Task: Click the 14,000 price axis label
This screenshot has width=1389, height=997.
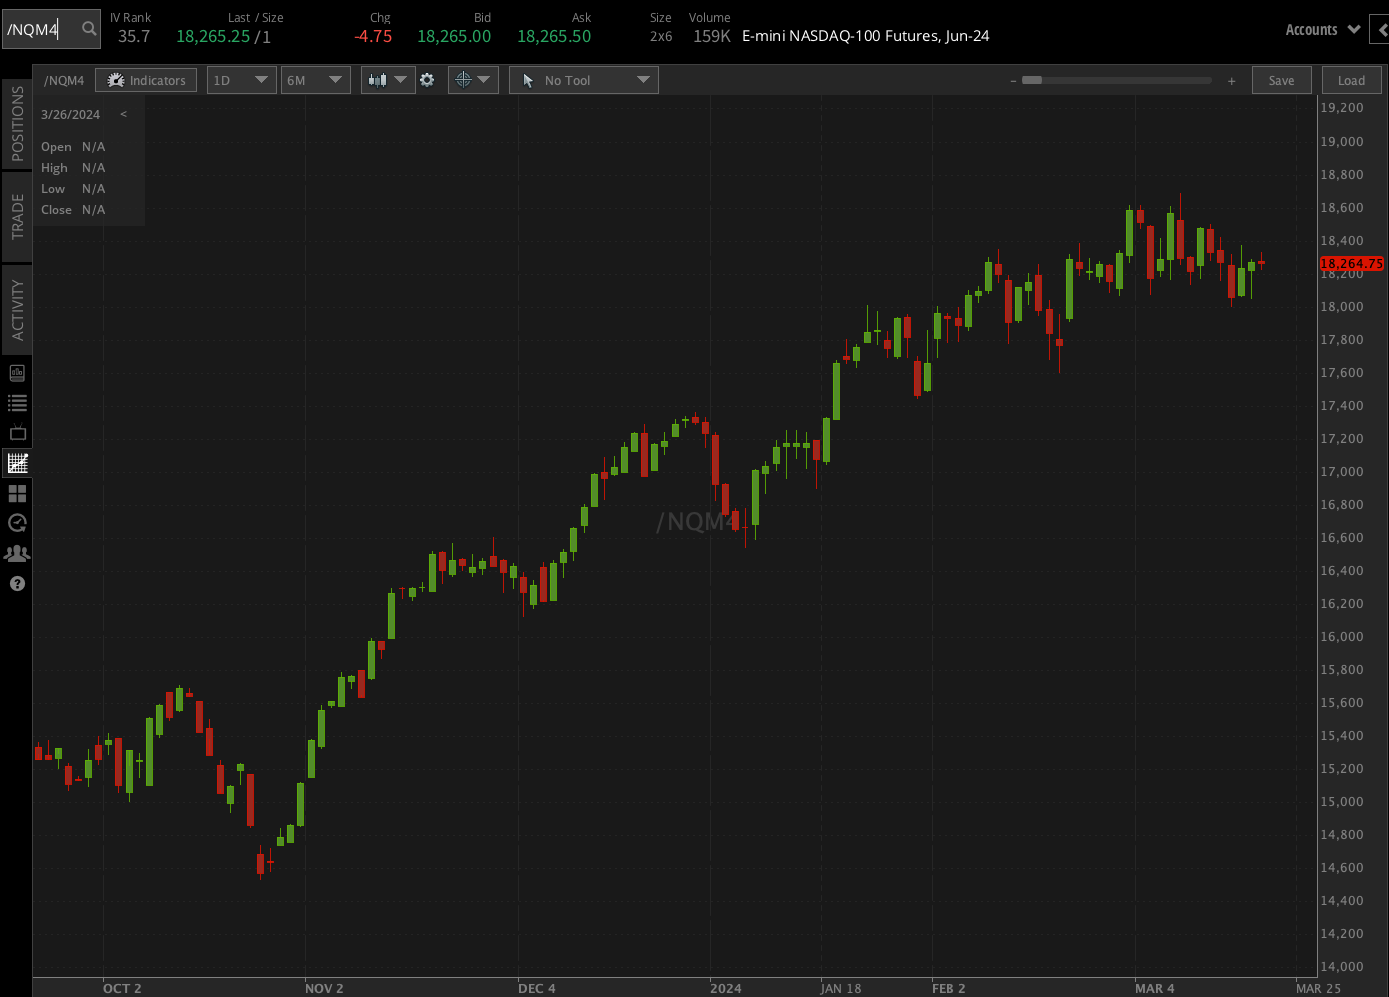Action: [x=1342, y=966]
